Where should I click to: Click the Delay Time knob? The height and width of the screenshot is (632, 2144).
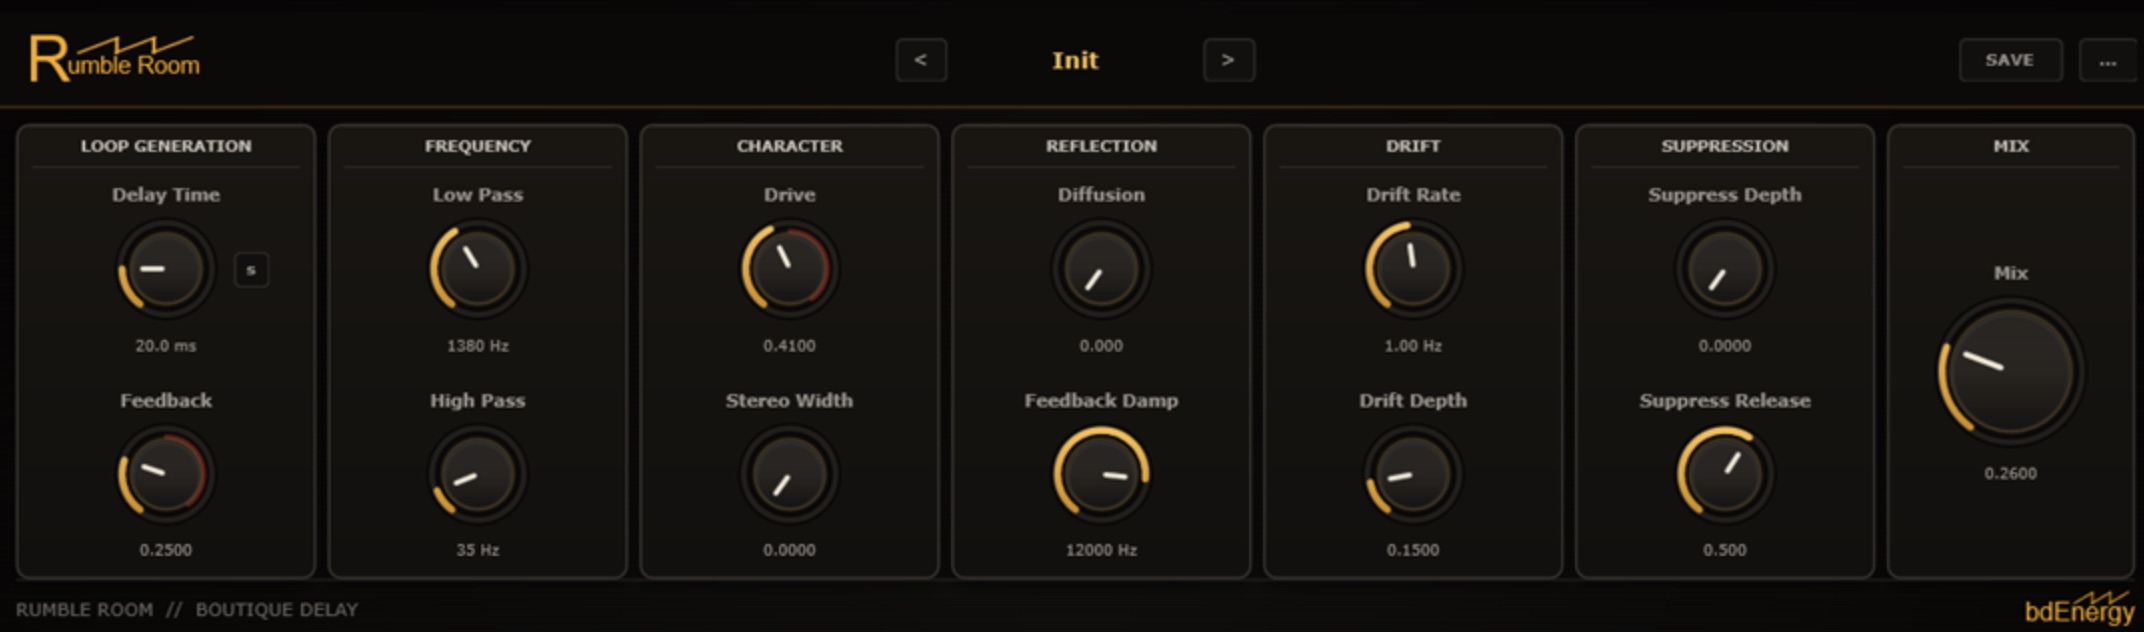(x=166, y=269)
